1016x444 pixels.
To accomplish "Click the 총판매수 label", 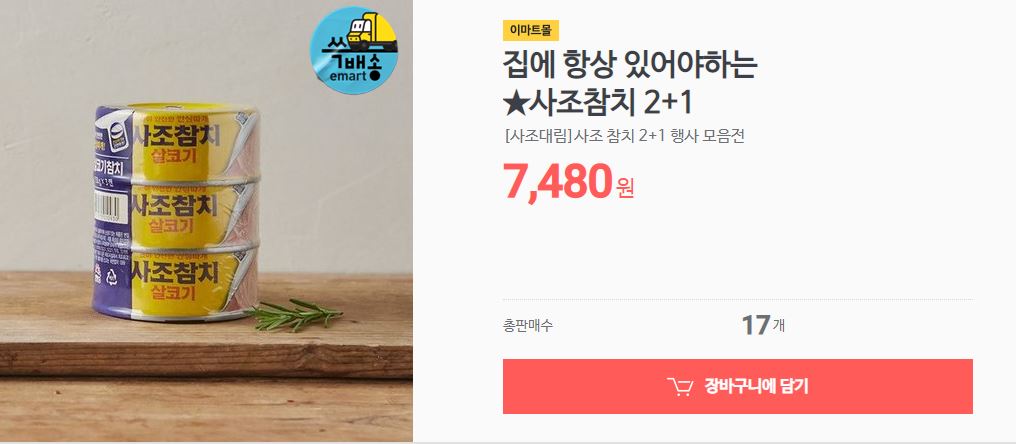I will click(527, 326).
